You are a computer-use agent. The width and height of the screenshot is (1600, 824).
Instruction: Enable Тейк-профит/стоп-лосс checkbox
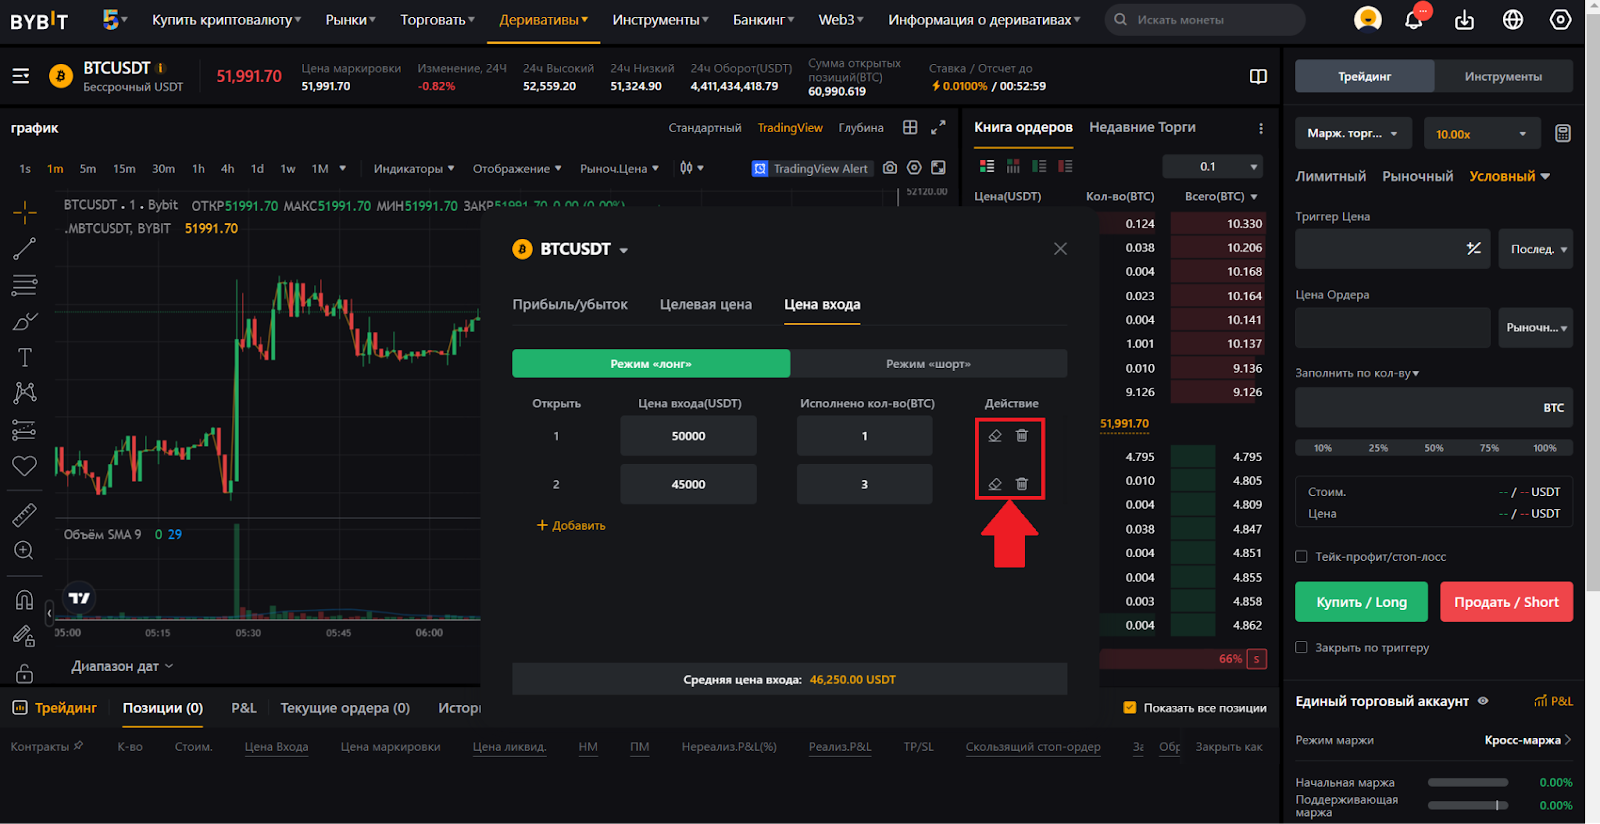(x=1301, y=557)
